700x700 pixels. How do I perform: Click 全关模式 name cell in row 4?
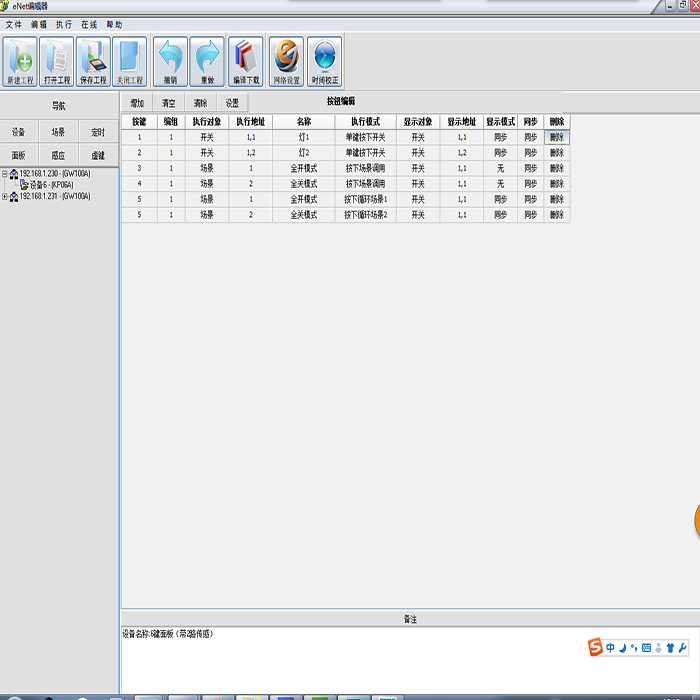(304, 183)
